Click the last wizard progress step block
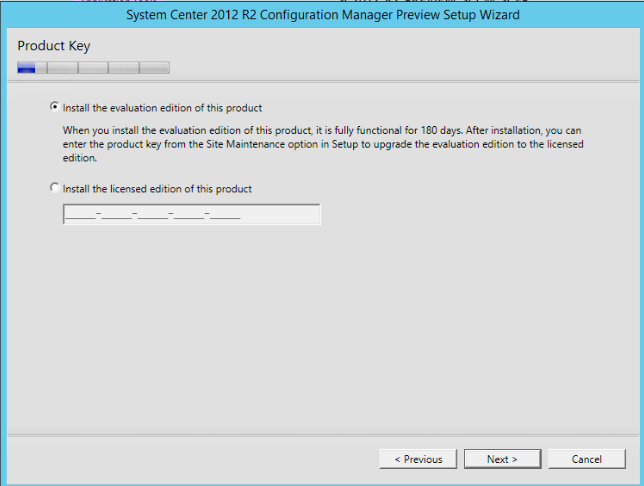 [x=154, y=68]
